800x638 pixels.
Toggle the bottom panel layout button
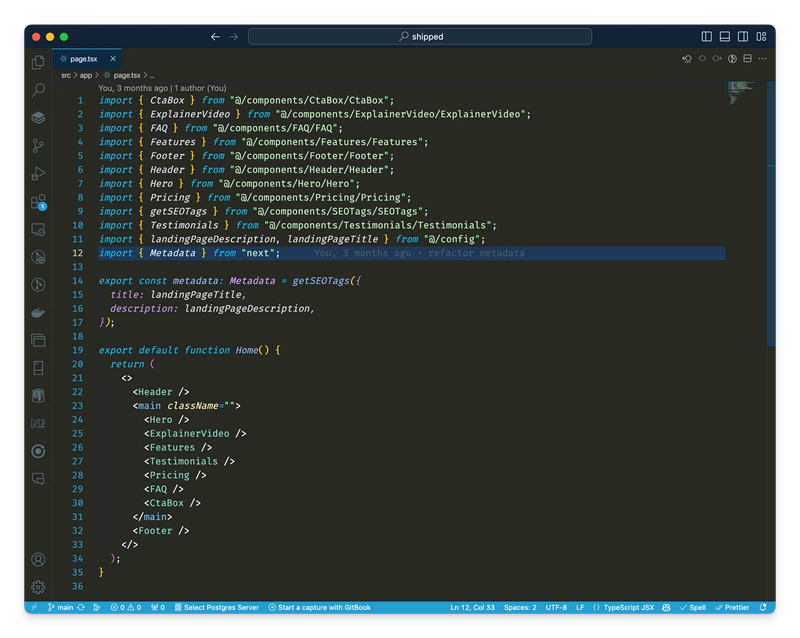click(x=724, y=37)
